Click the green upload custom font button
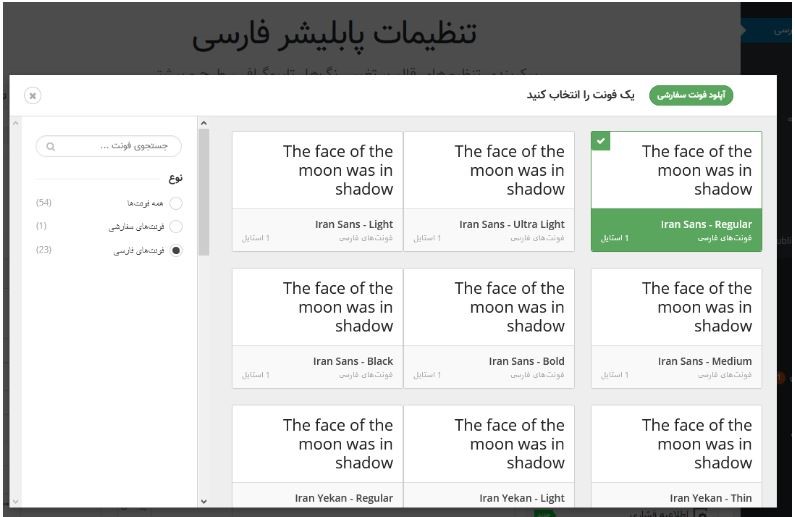 (691, 95)
